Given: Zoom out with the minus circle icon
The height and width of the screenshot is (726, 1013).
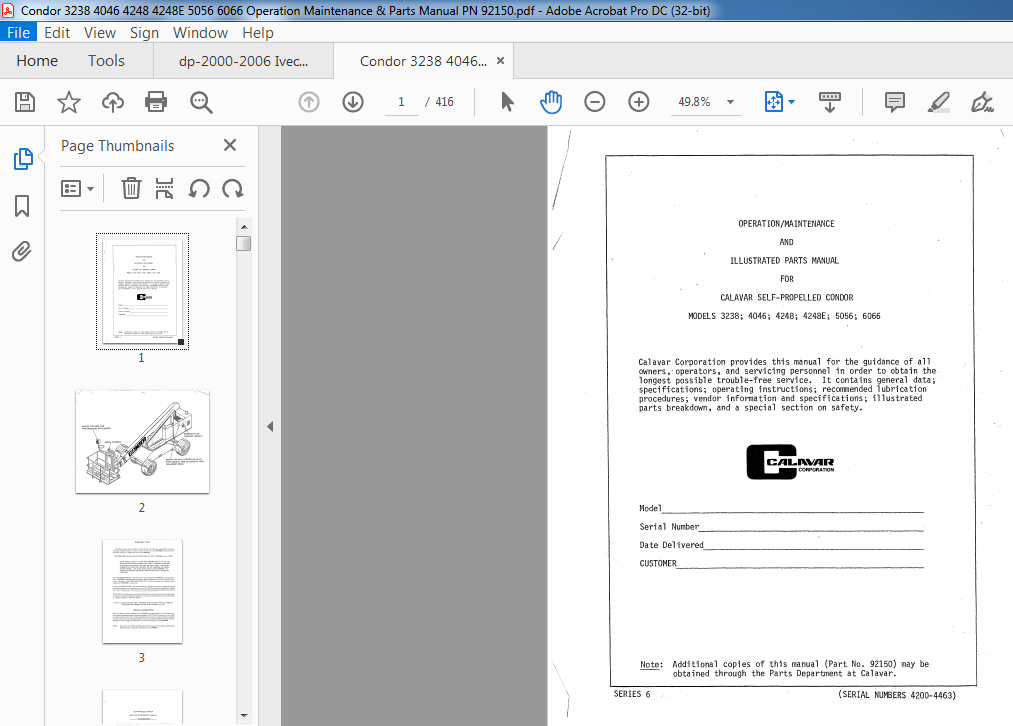Looking at the screenshot, I should pos(594,102).
